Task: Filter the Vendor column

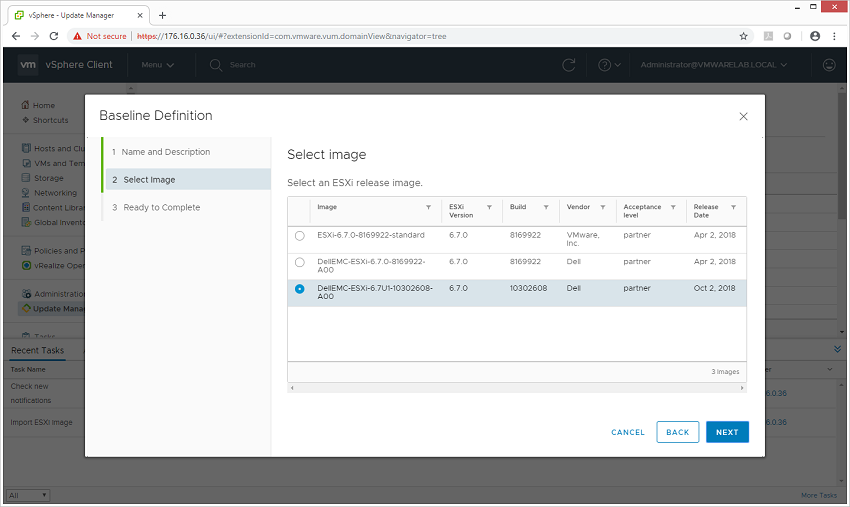Action: (602, 207)
